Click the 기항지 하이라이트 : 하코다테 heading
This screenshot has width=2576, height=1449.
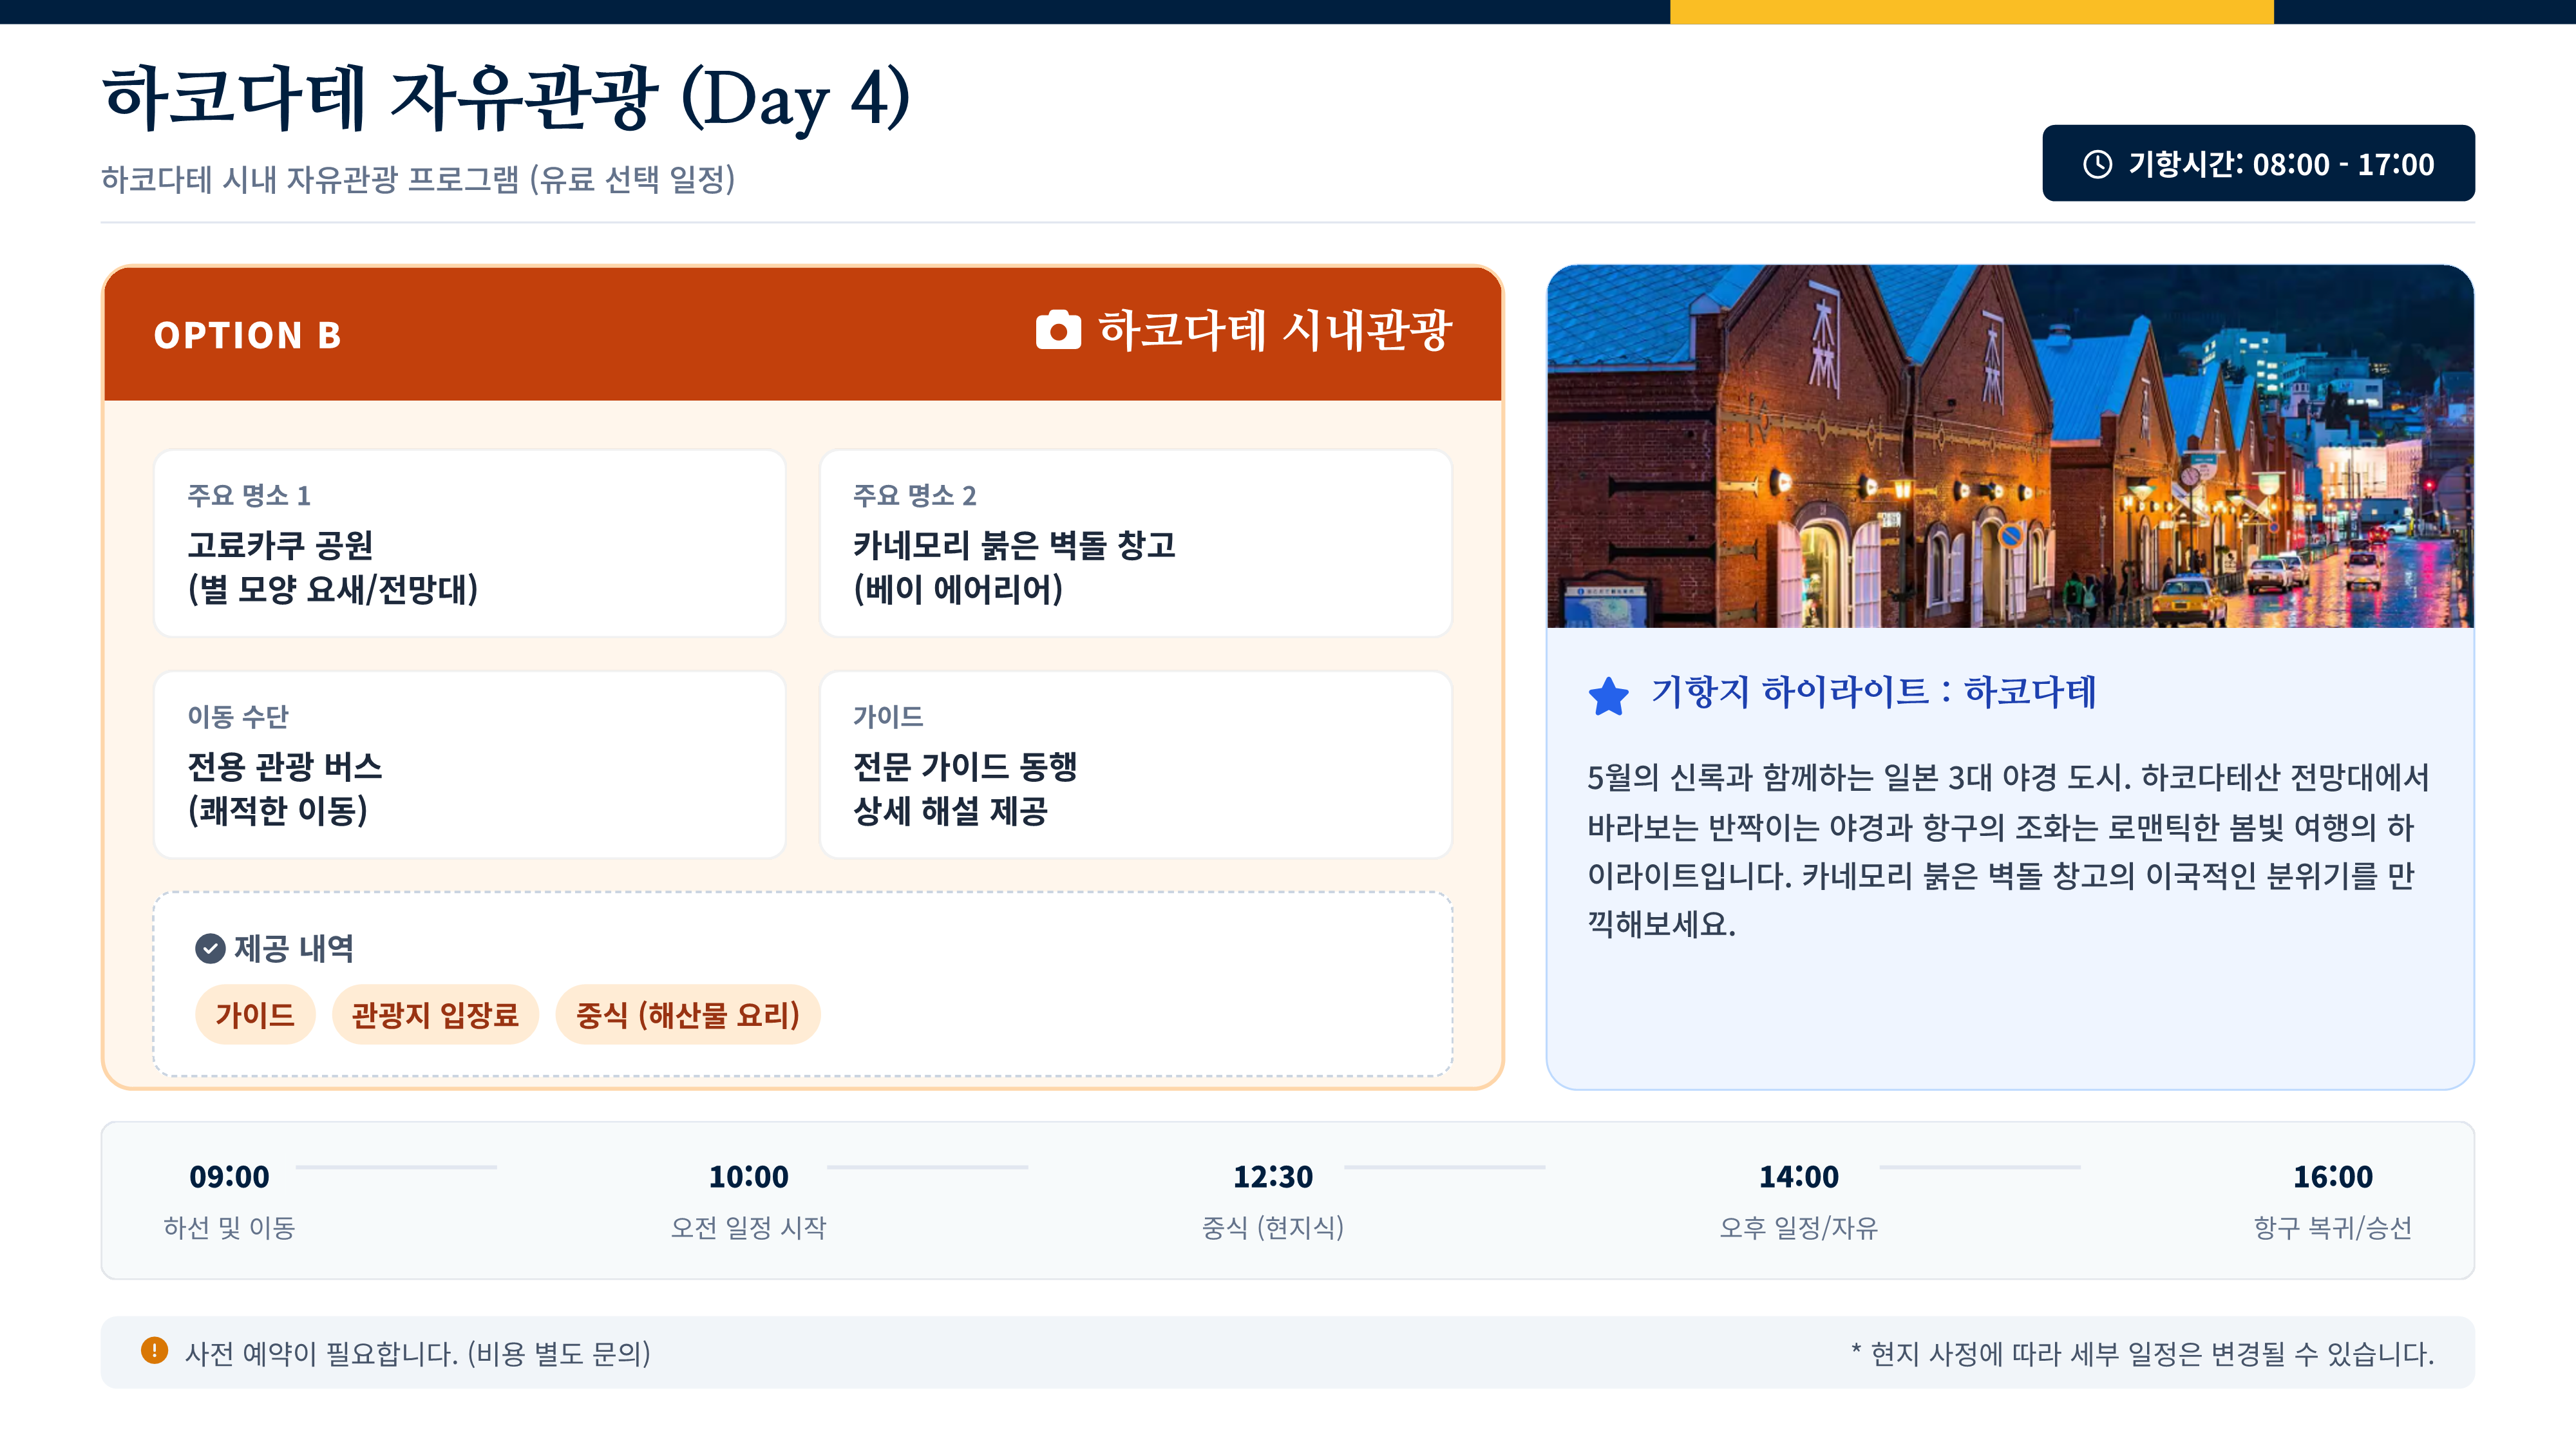coord(1873,692)
